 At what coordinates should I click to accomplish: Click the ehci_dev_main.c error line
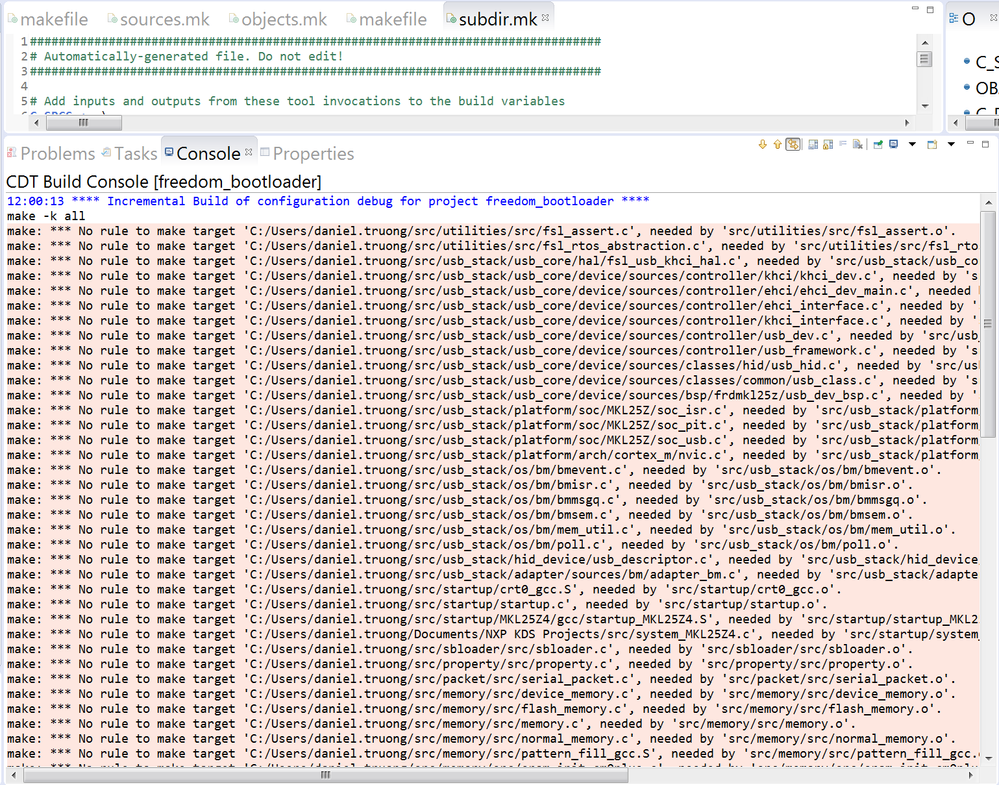tap(492, 291)
